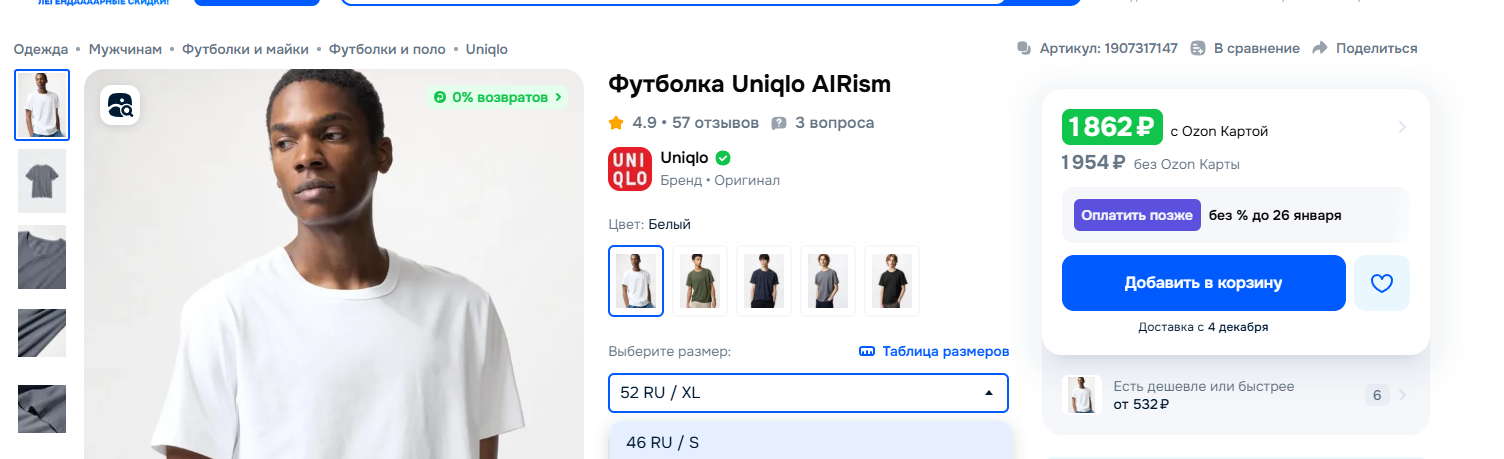Select the white color variant
The image size is (1504, 459).
pyautogui.click(x=636, y=281)
